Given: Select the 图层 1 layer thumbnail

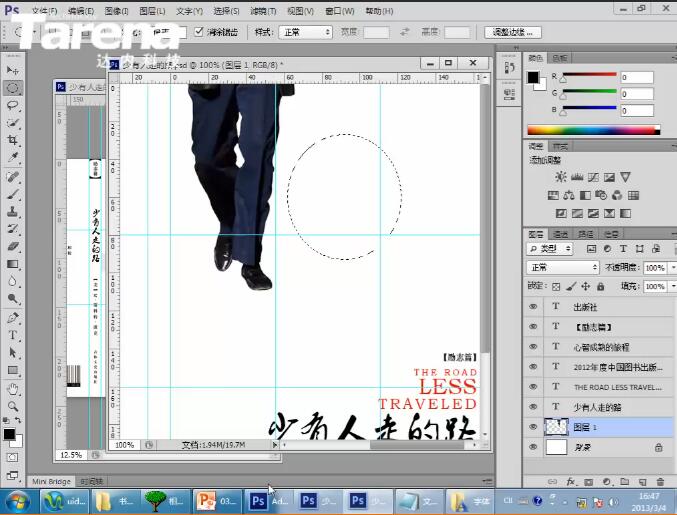Looking at the screenshot, I should pyautogui.click(x=556, y=427).
